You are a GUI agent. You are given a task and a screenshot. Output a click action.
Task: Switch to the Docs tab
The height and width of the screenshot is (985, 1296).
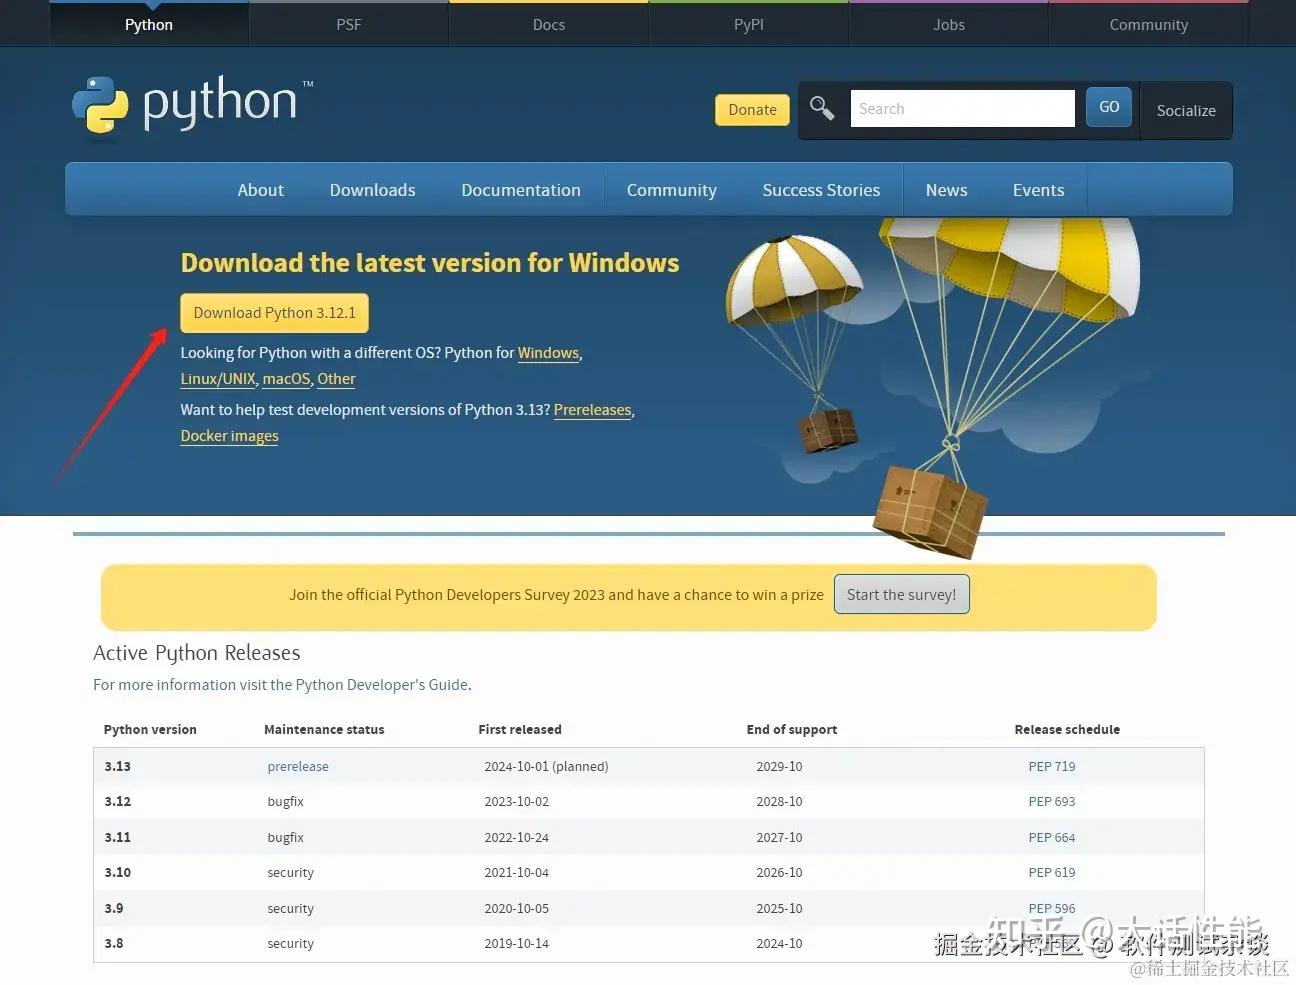(x=548, y=24)
